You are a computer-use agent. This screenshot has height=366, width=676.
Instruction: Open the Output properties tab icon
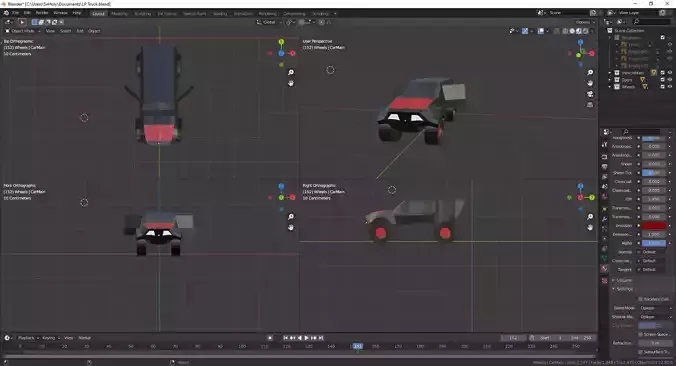604,166
